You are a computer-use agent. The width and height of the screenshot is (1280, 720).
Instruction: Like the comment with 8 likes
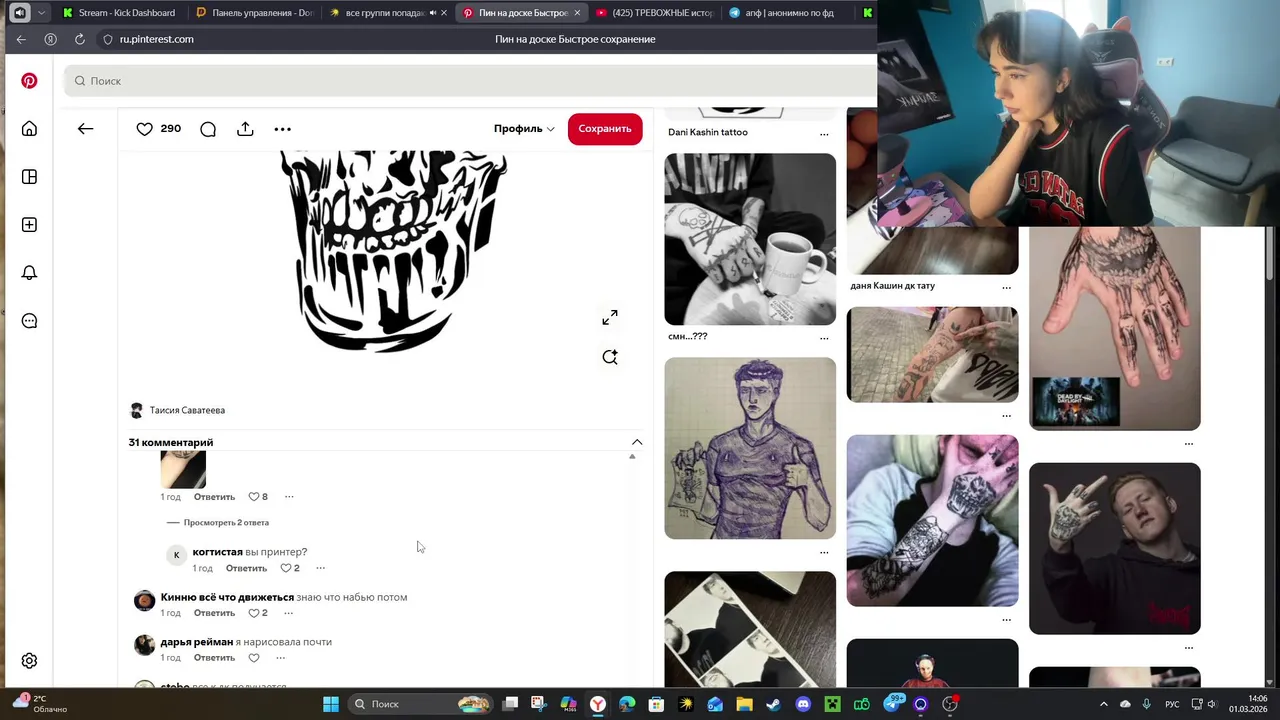click(x=254, y=497)
